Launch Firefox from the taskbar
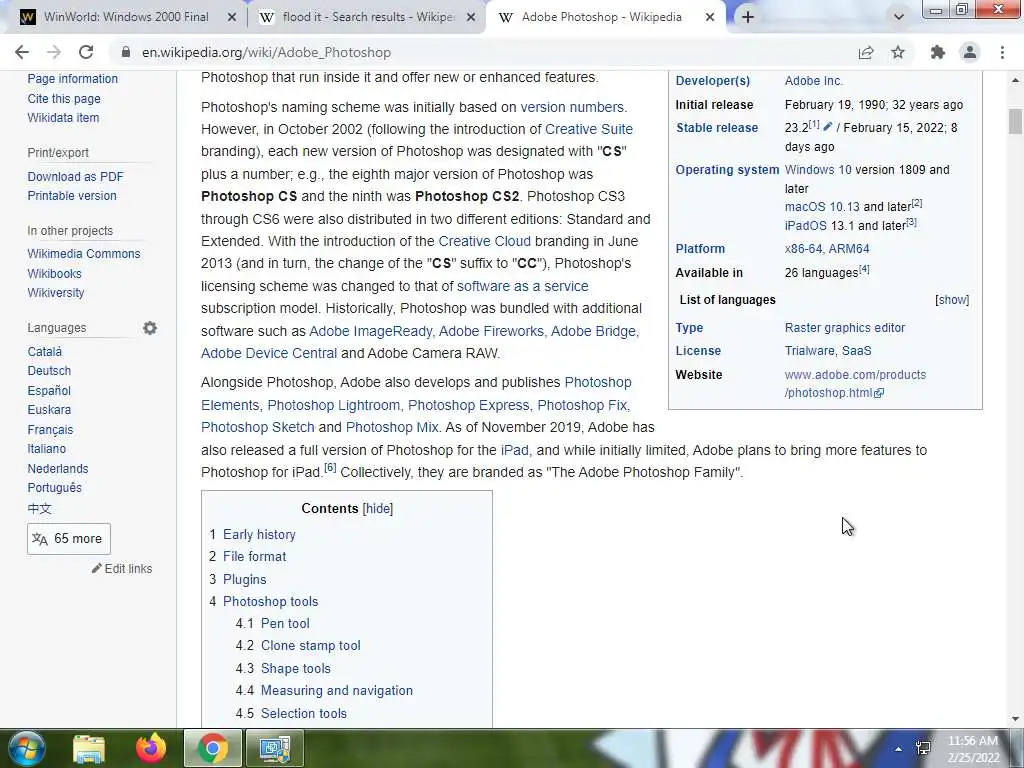Viewport: 1024px width, 768px height. [x=151, y=748]
